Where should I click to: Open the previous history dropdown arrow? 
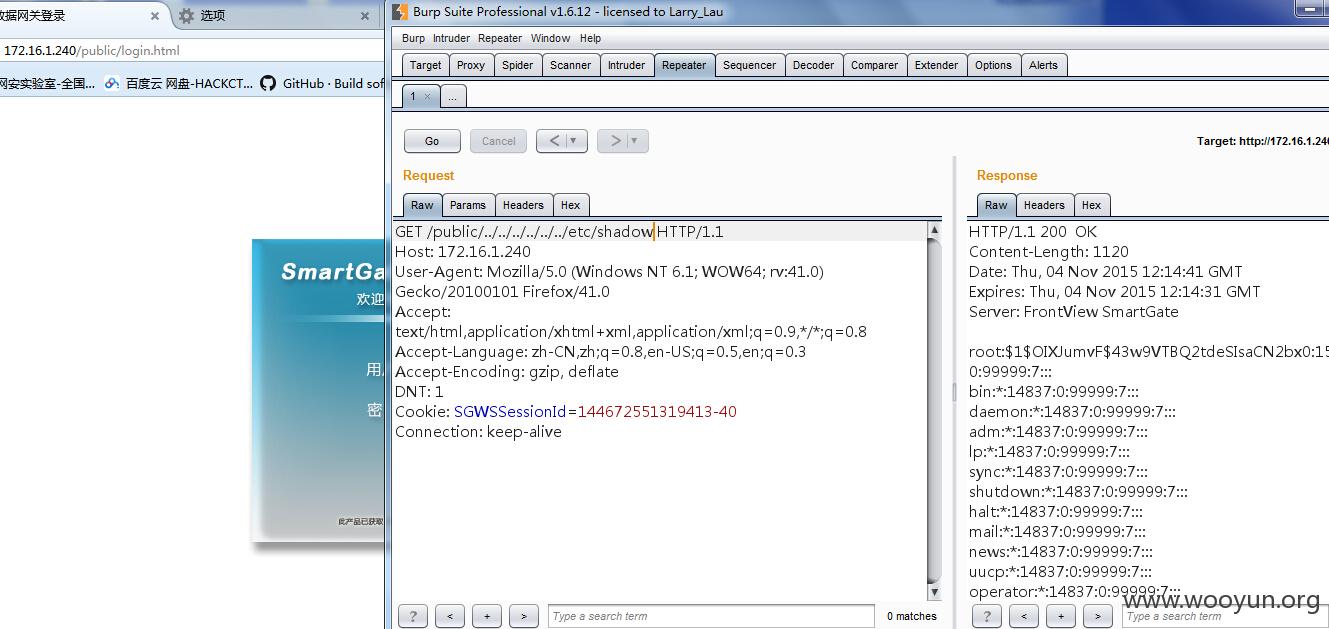pos(576,141)
